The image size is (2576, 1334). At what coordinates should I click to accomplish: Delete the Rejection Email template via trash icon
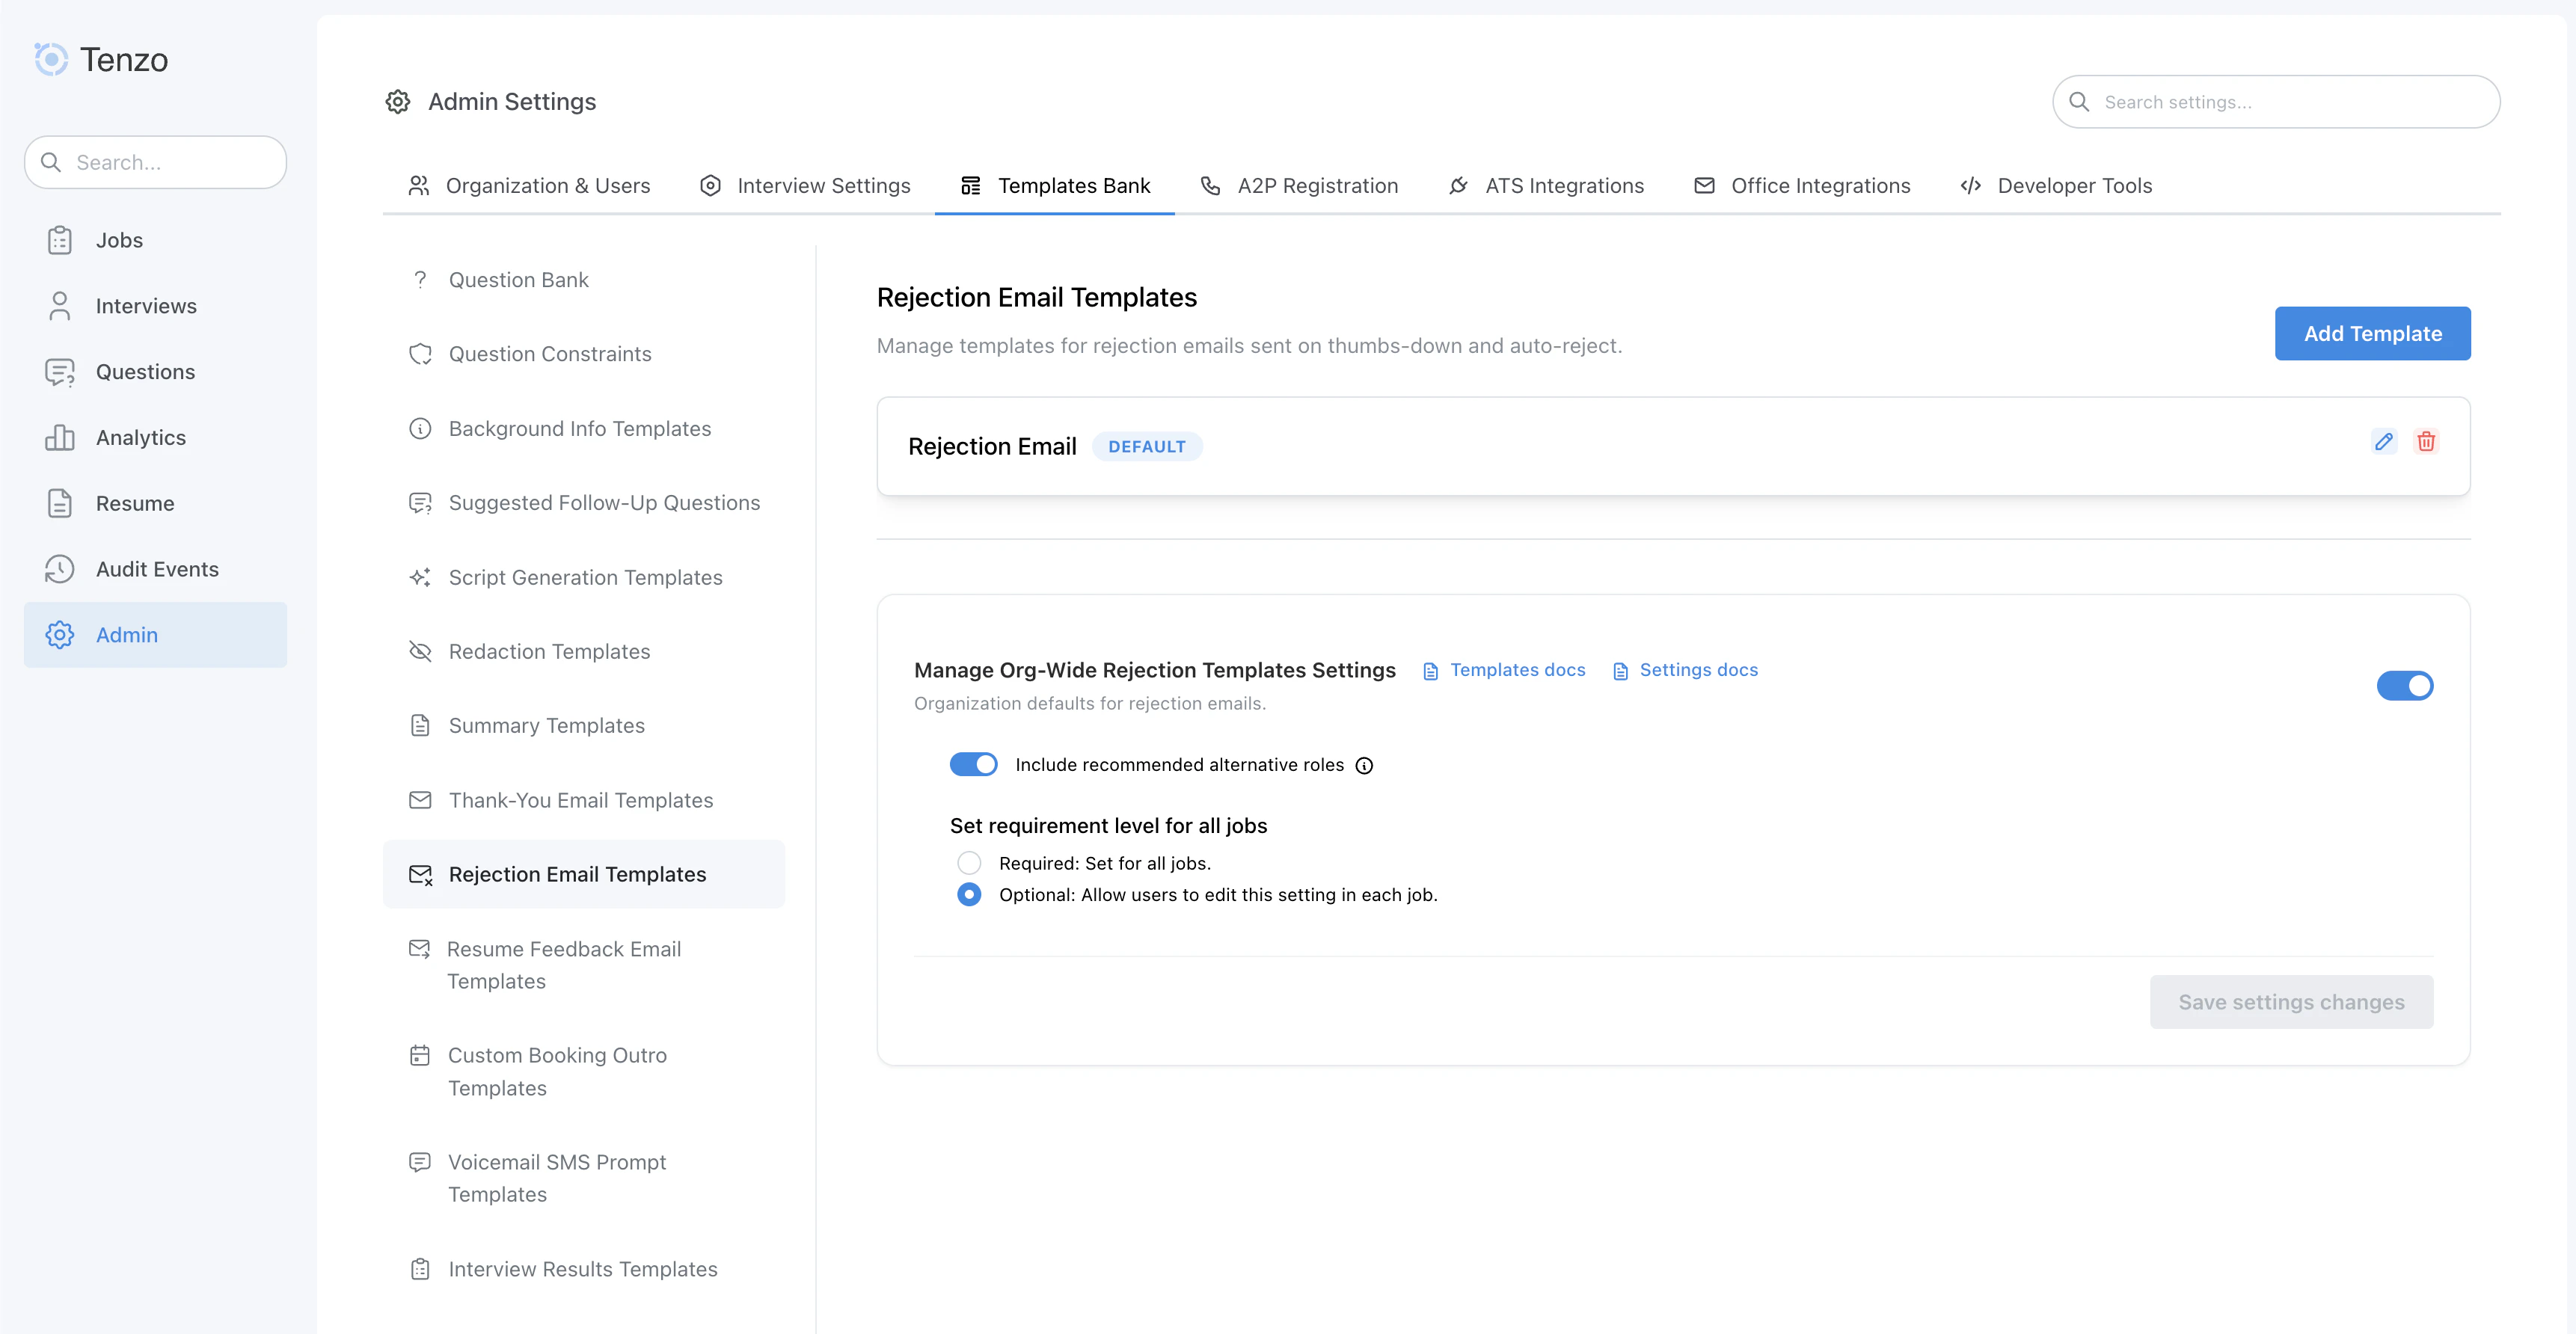tap(2427, 441)
